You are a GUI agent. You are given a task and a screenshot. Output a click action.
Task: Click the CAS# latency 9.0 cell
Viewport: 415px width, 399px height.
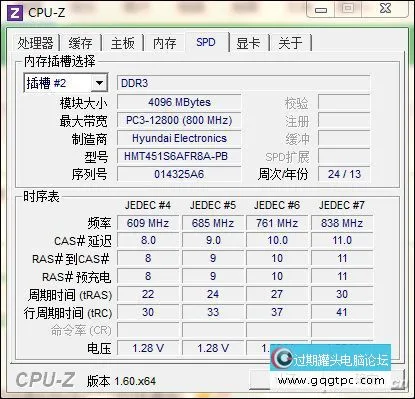click(x=213, y=240)
